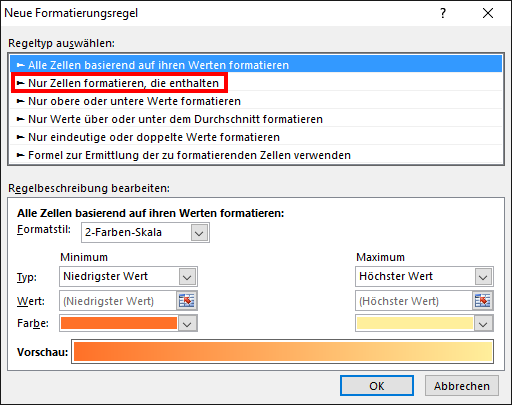Click the 'Wert:' label
This screenshot has width=512, height=405.
[31, 301]
